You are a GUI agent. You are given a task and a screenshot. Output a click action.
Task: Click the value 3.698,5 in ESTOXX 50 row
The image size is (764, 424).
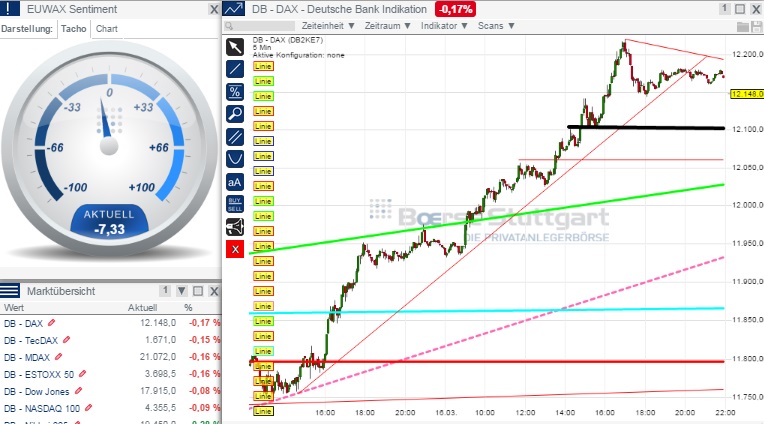click(x=160, y=374)
